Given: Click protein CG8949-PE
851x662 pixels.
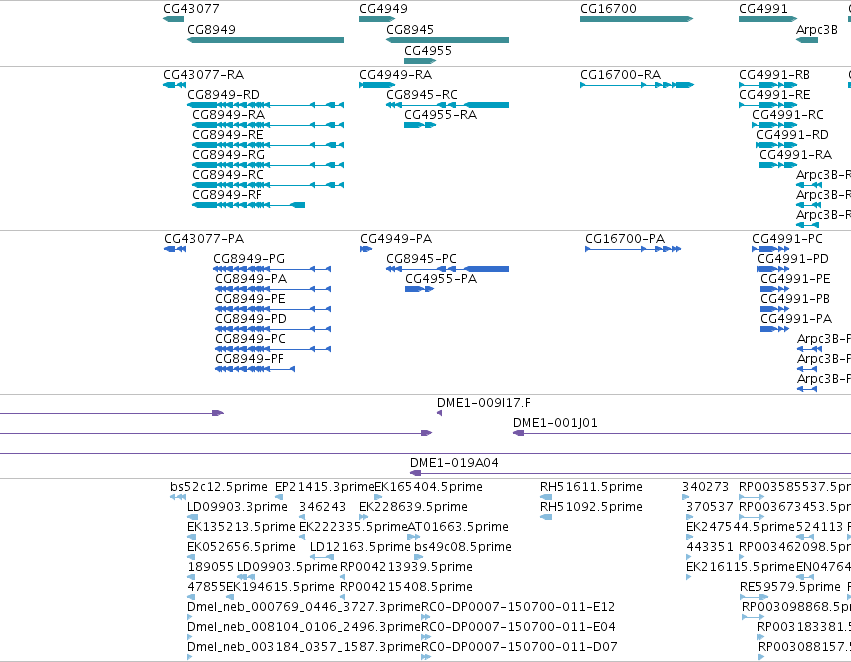Looking at the screenshot, I should (x=250, y=299).
